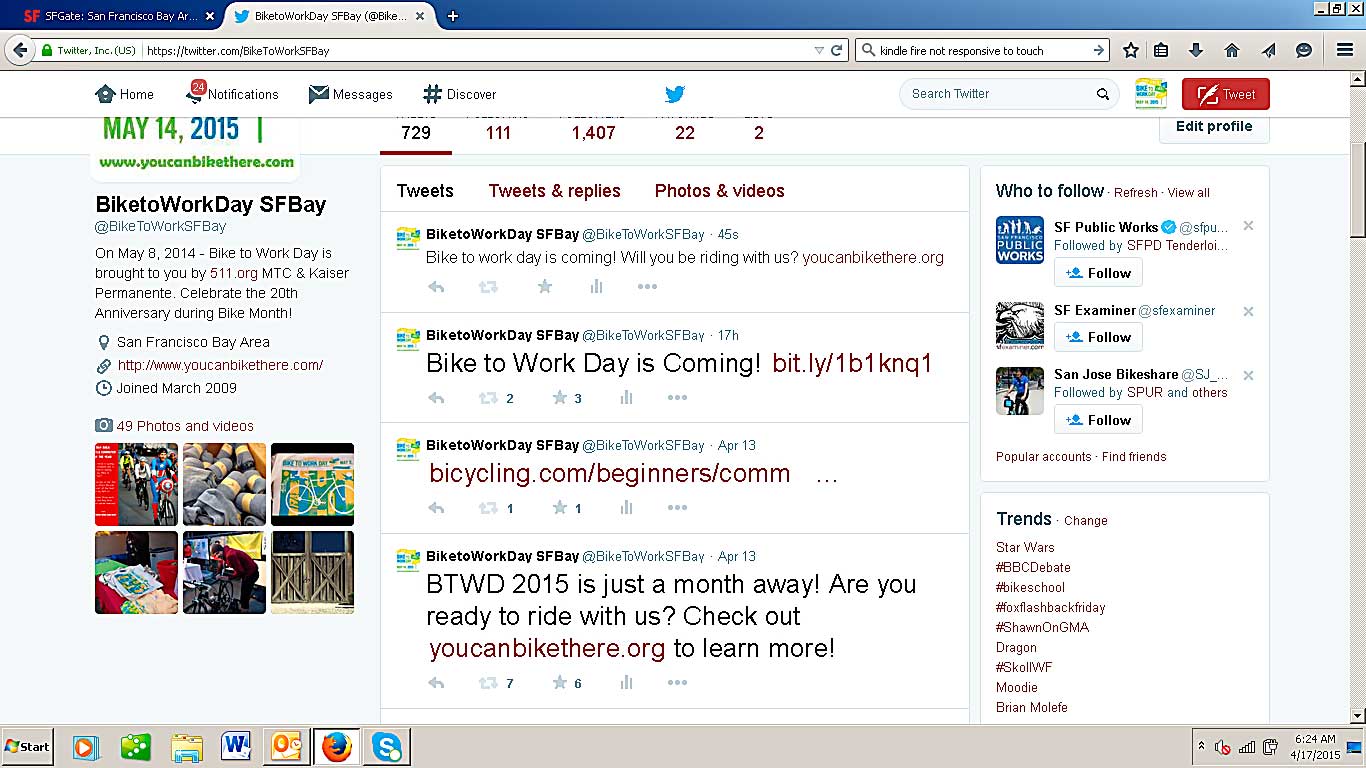The height and width of the screenshot is (768, 1366).
Task: Click the red Tweet compose button
Action: [x=1226, y=94]
